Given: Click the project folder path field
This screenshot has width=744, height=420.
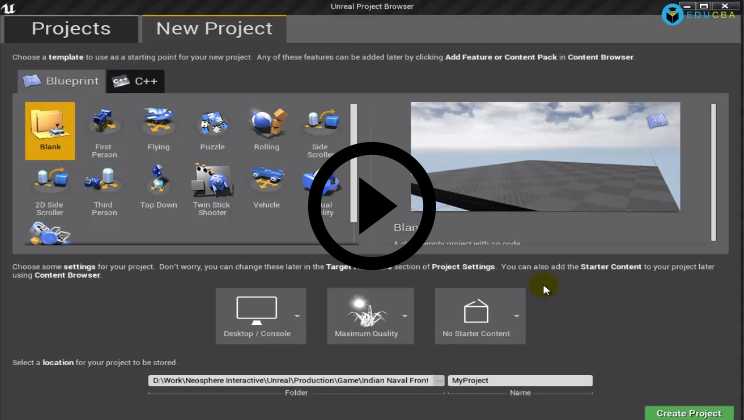Looking at the screenshot, I should (290, 380).
